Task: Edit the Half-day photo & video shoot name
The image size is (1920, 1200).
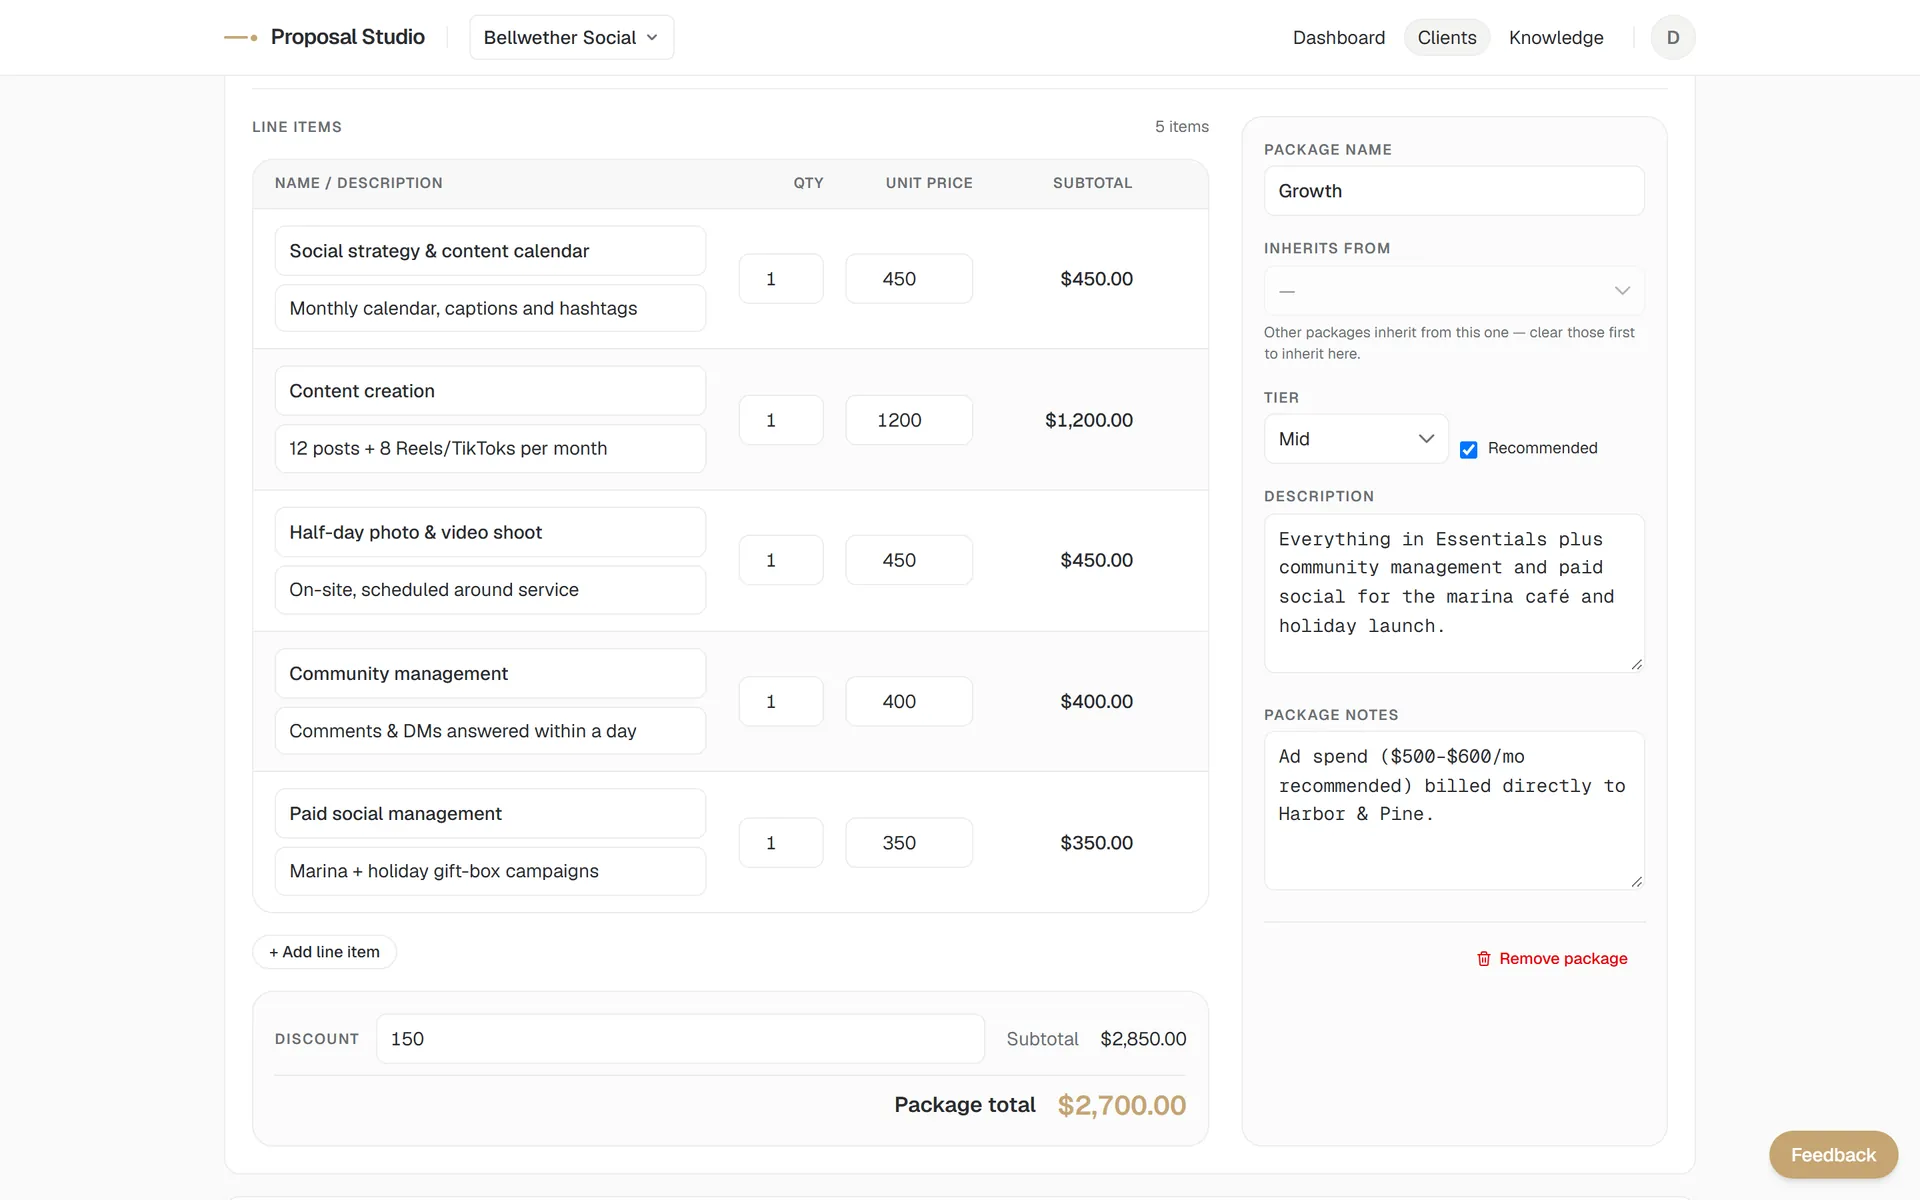Action: click(x=490, y=532)
